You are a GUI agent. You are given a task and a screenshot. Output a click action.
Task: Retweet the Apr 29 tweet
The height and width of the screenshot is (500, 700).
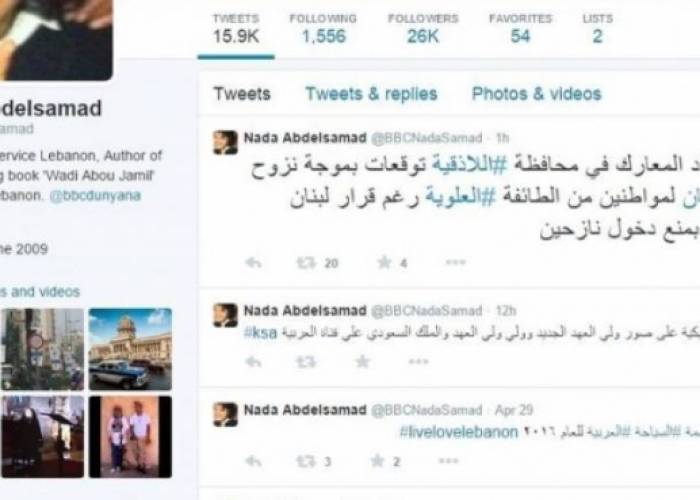click(306, 461)
